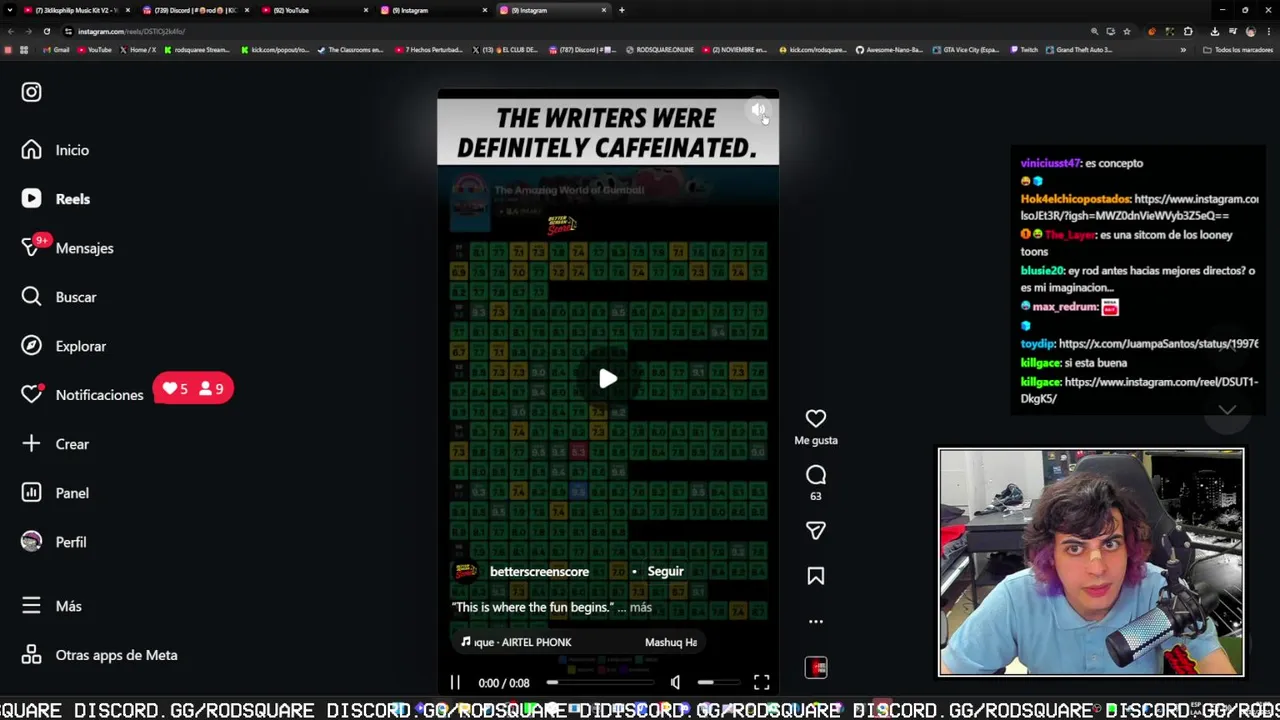Open Hok4elchicopostados Instagram link in chat
This screenshot has height=720, width=1280.
(1140, 207)
